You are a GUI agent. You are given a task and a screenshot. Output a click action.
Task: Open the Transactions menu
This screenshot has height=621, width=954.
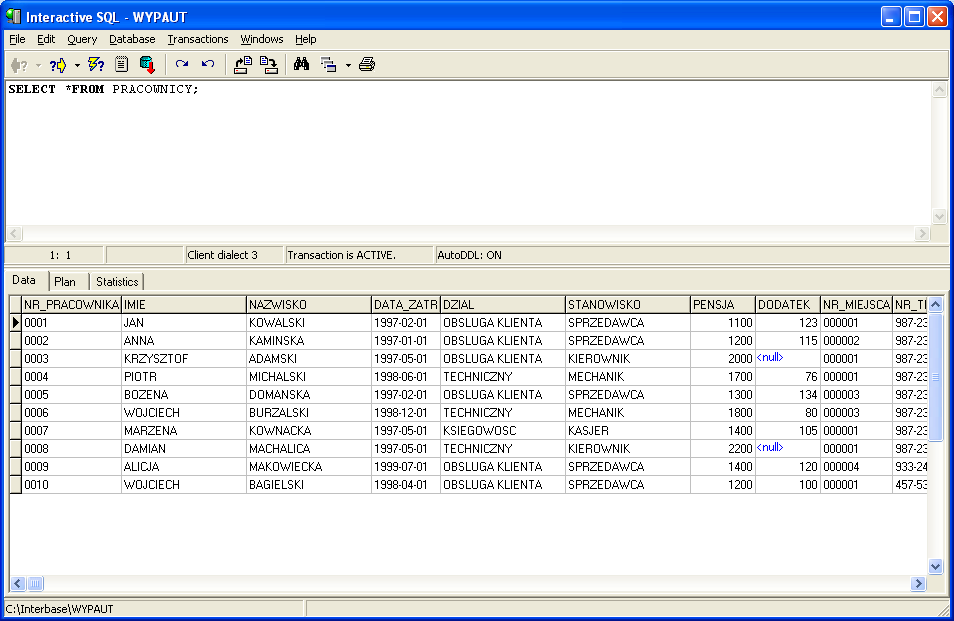click(198, 39)
